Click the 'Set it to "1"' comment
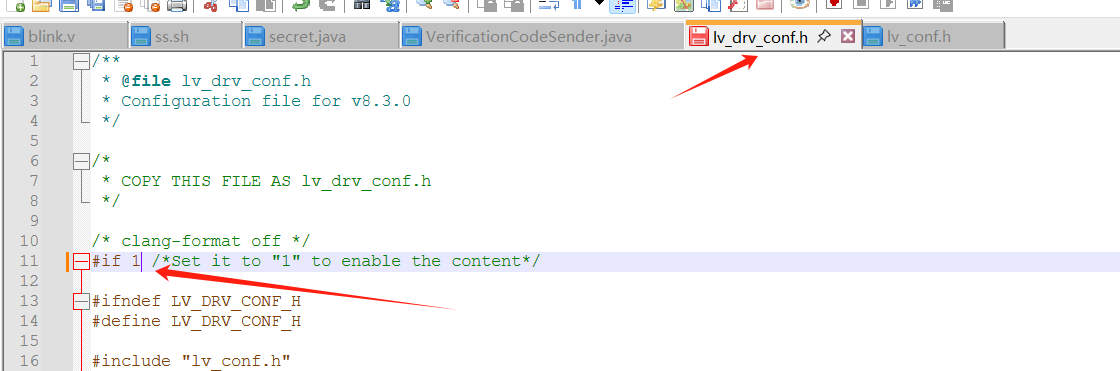The height and width of the screenshot is (371, 1120). pos(346,261)
